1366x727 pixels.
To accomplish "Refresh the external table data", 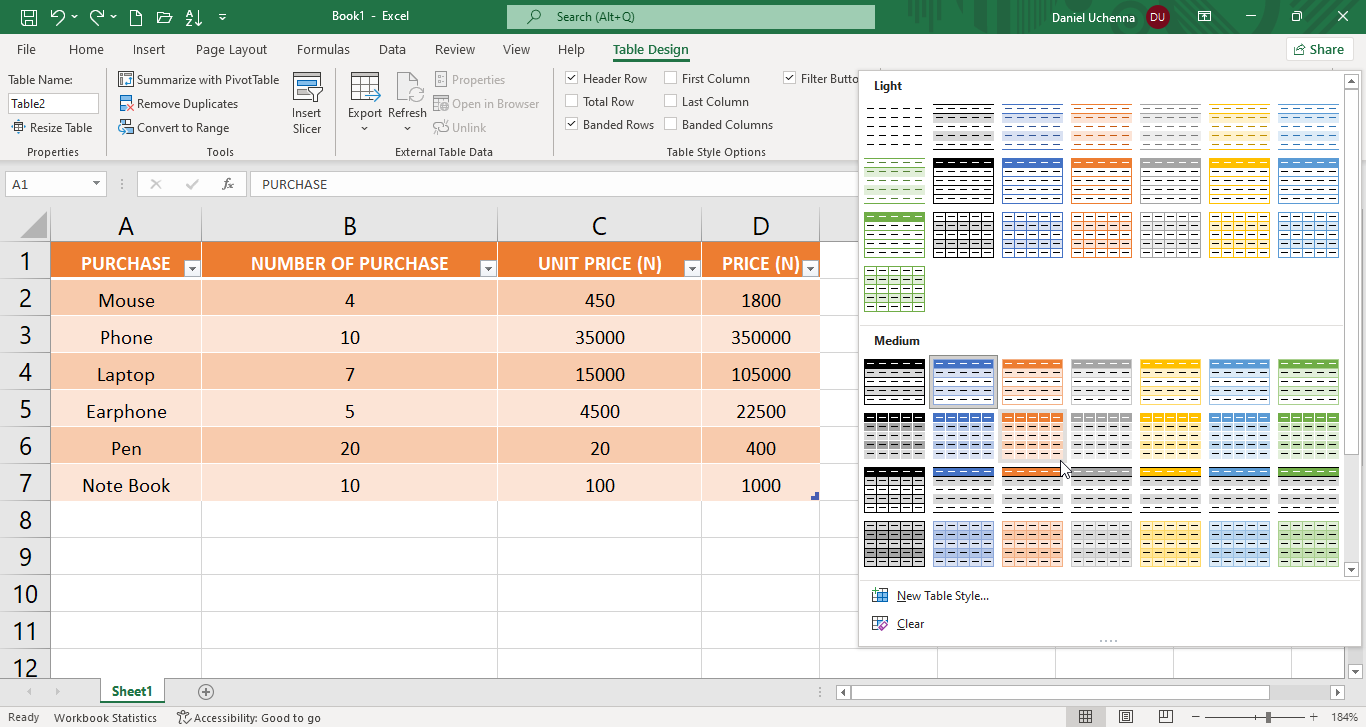I will 407,100.
